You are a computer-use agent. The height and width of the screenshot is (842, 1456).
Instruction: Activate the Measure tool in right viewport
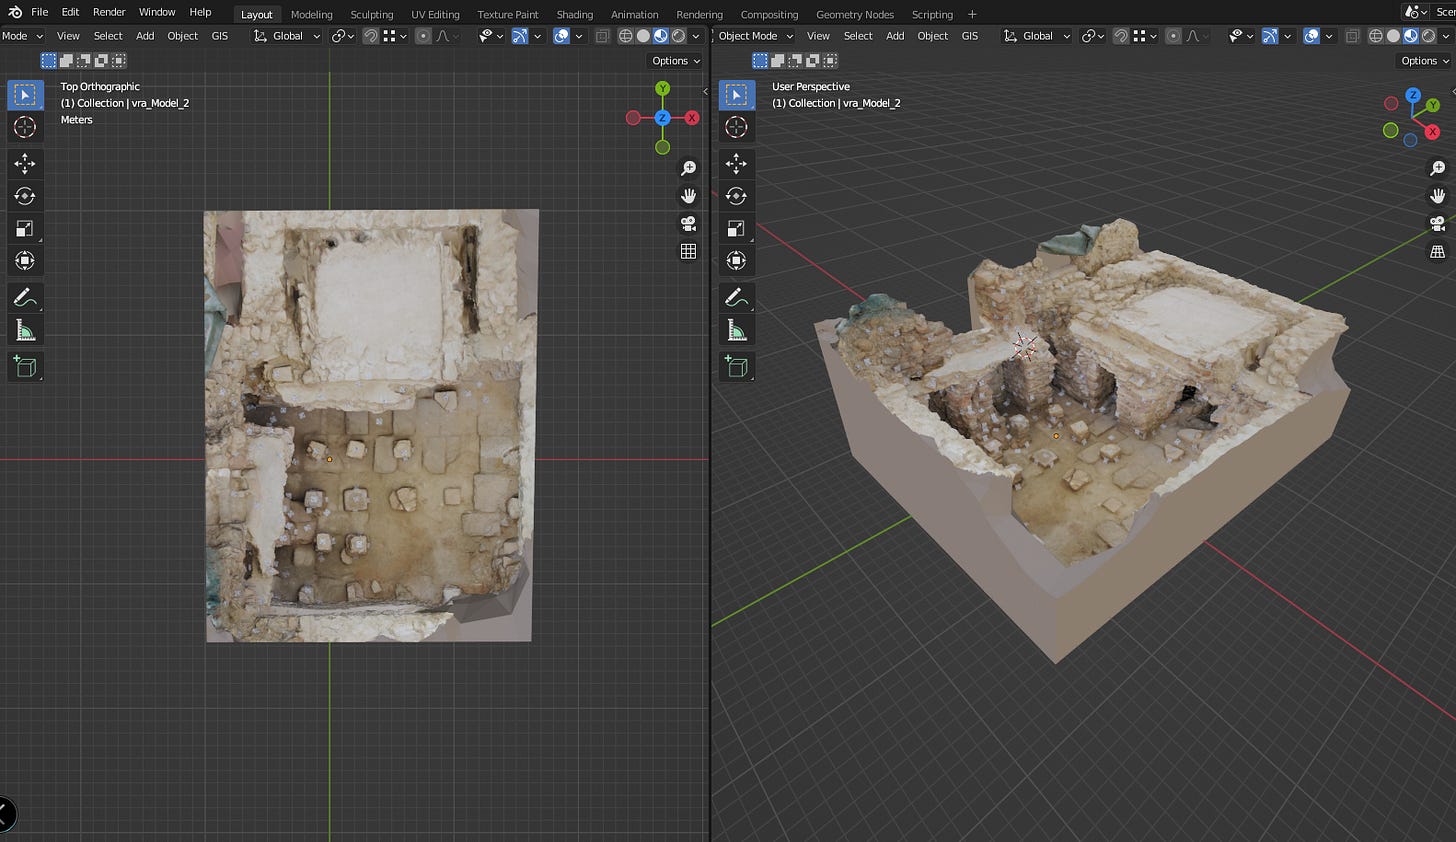pos(736,331)
